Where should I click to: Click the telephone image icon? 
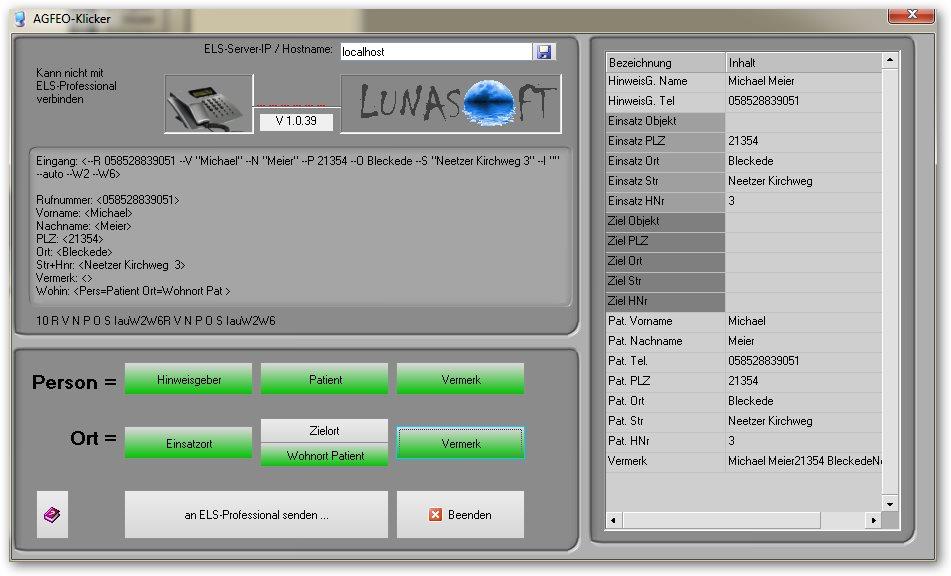(208, 103)
